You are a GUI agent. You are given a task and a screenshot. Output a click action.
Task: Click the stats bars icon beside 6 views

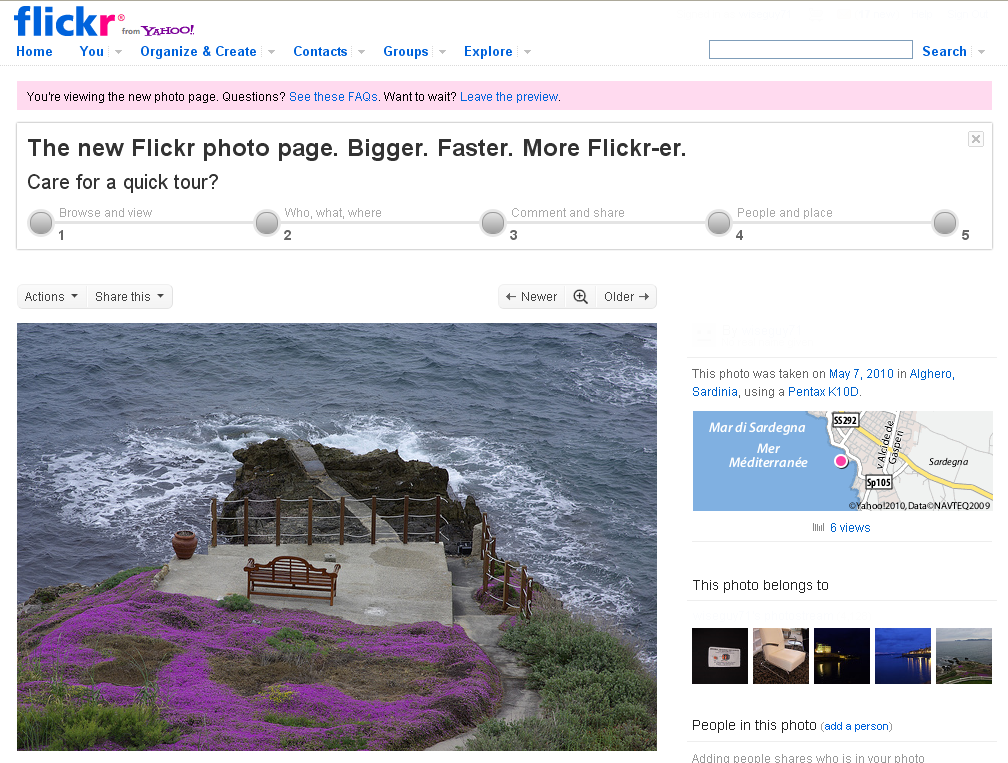818,527
